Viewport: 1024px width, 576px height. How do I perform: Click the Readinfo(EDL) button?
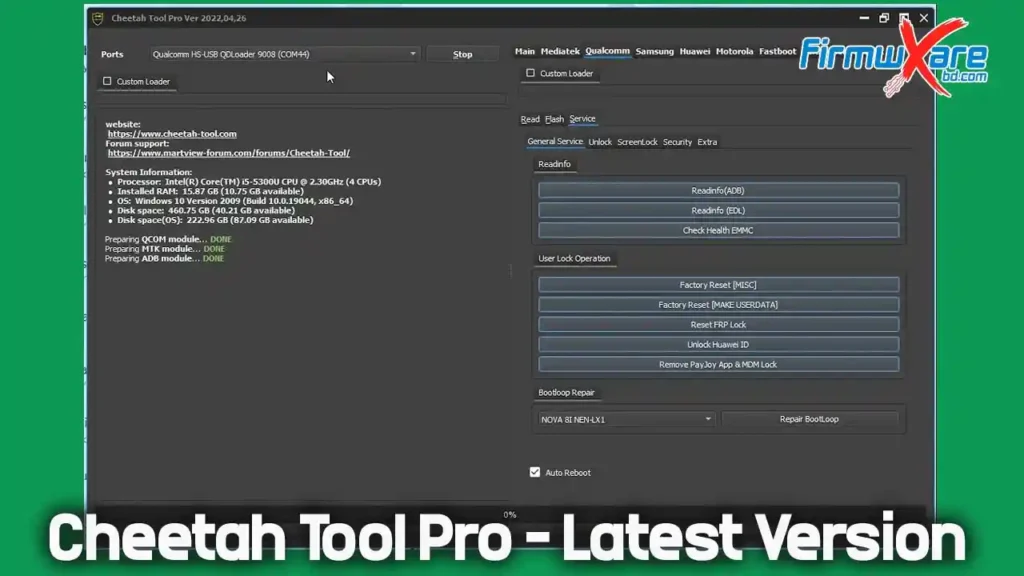pos(717,210)
